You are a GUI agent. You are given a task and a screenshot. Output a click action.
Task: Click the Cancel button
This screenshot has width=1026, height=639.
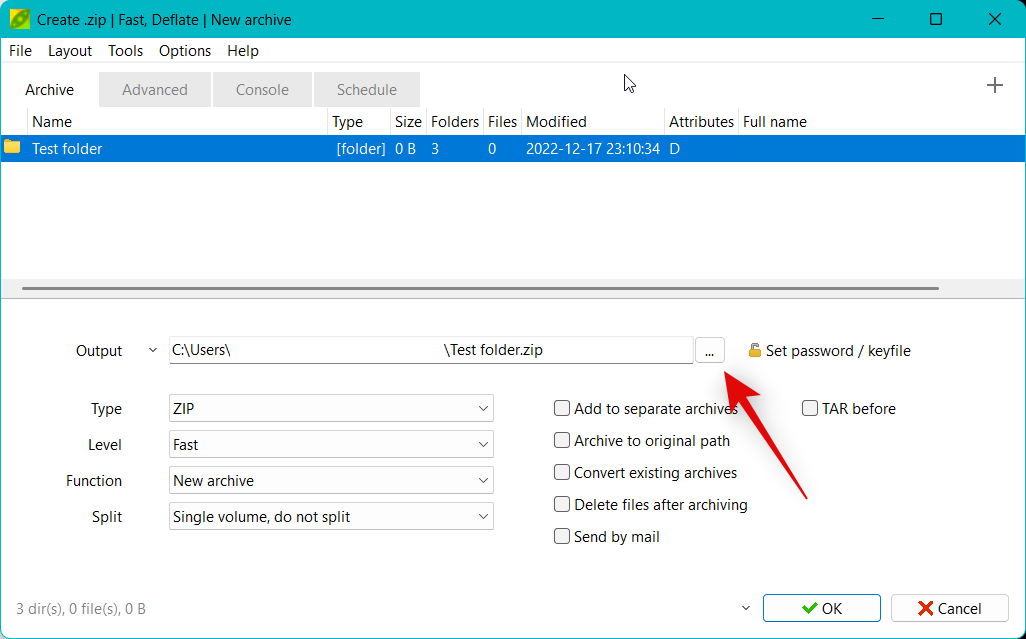click(x=949, y=608)
